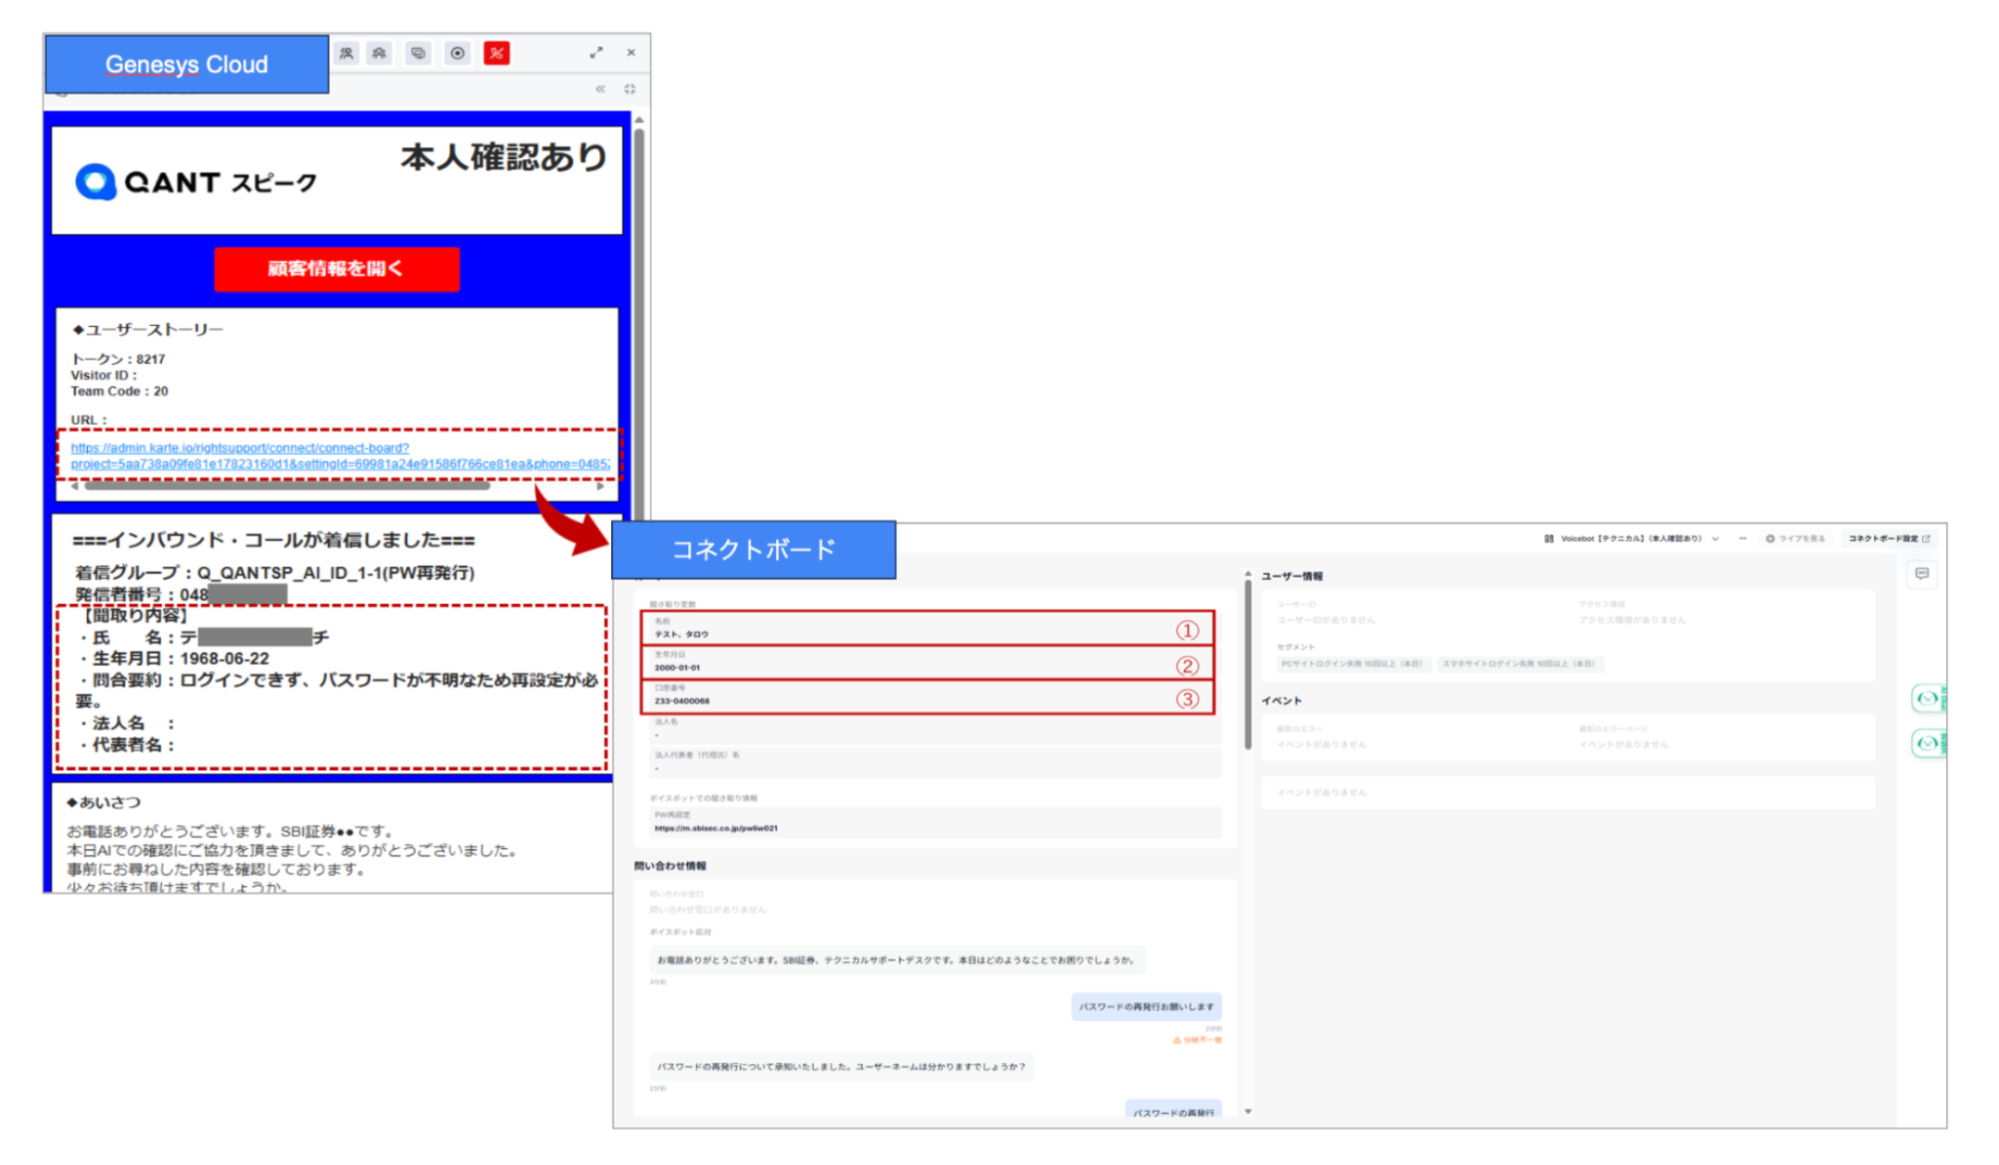
Task: Open the admin.karte.io connect-board URL link
Action: pyautogui.click(x=340, y=456)
